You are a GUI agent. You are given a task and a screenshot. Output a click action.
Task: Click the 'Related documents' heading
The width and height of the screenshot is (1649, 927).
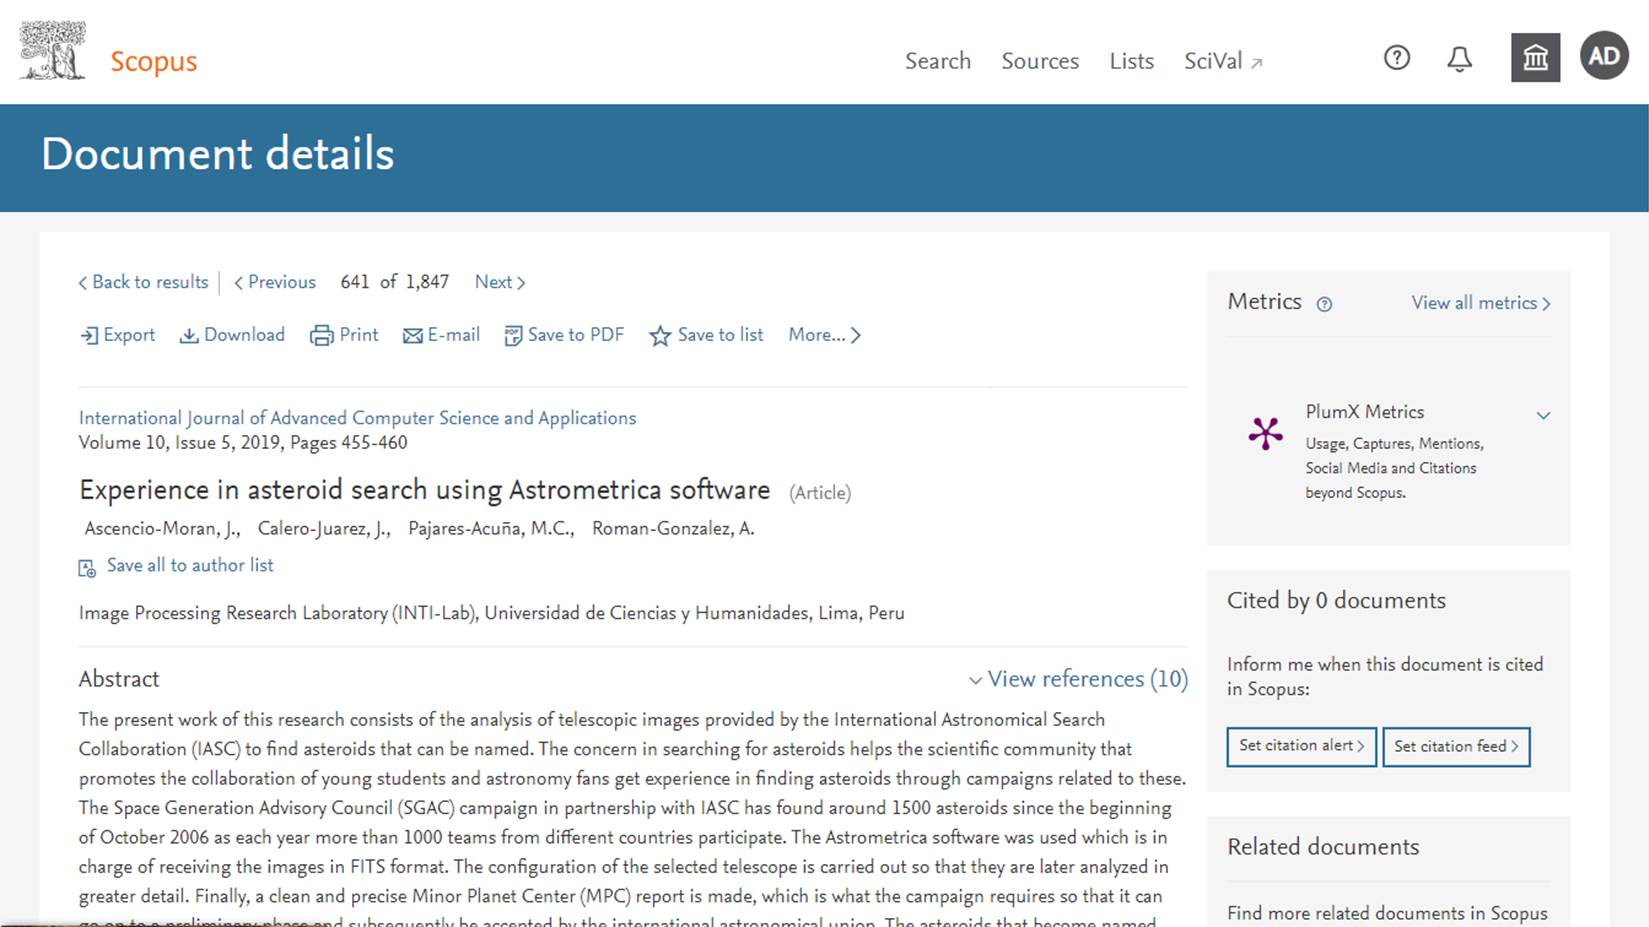[1323, 847]
